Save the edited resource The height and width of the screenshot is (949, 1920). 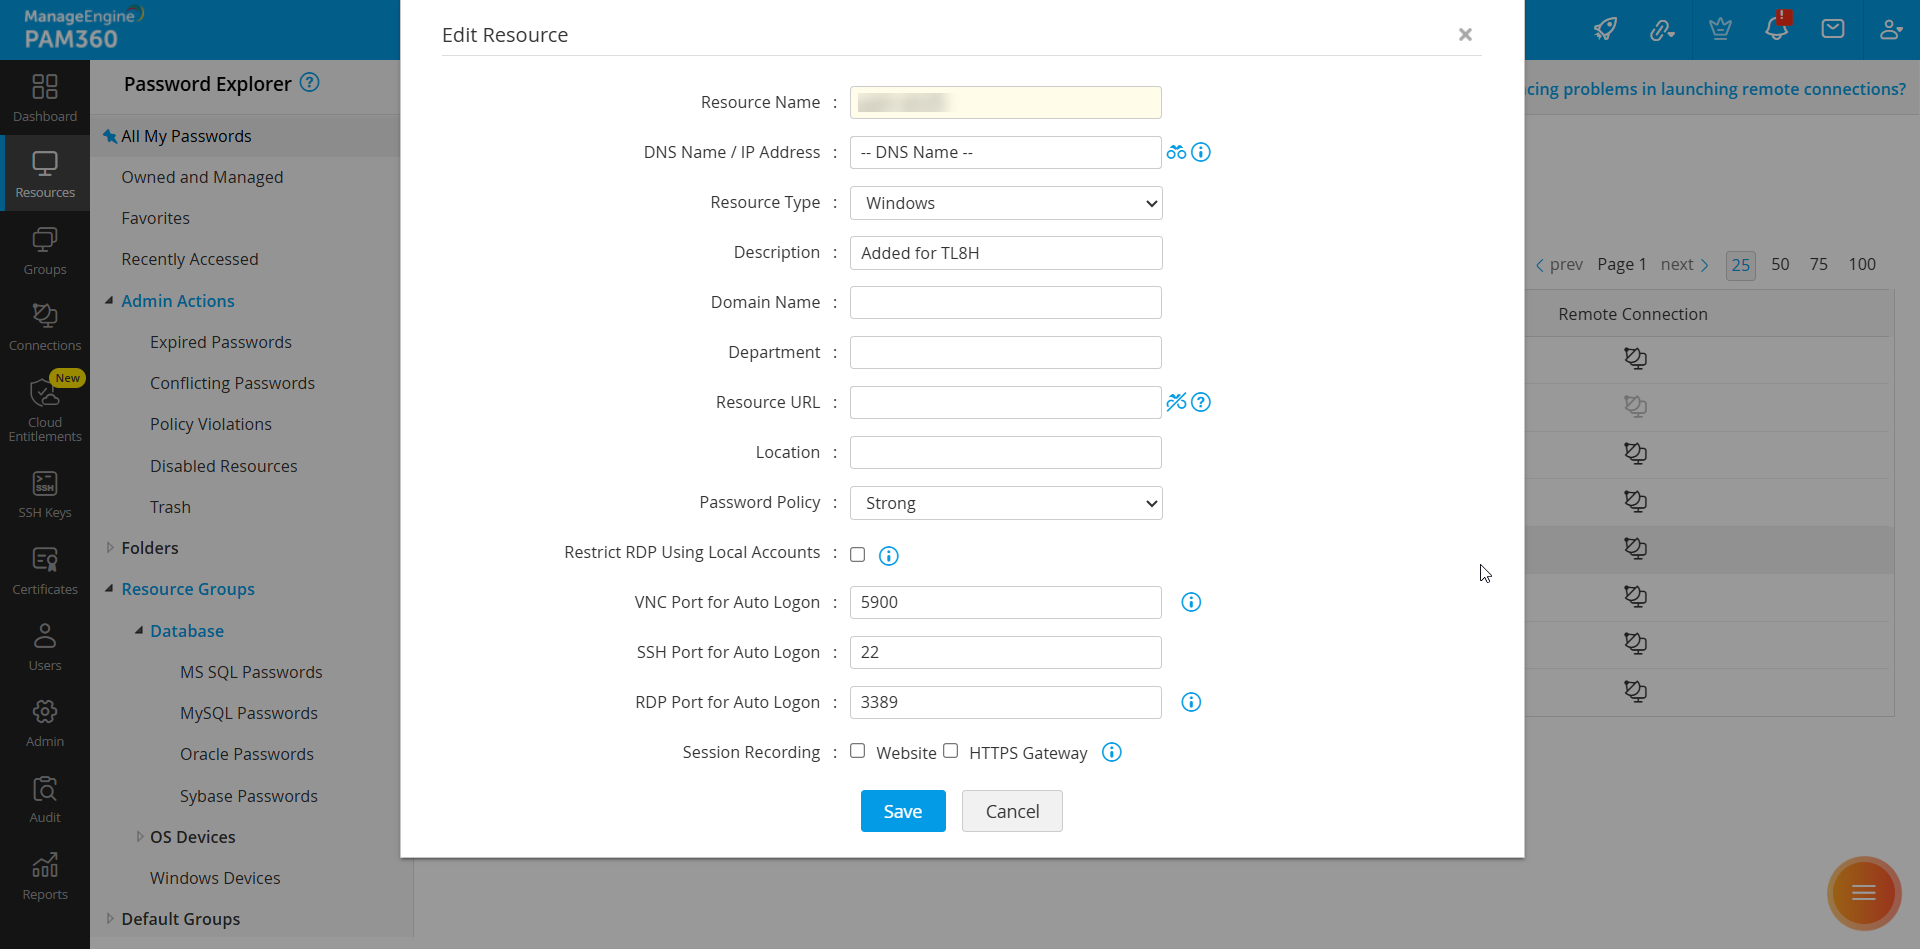pos(903,811)
